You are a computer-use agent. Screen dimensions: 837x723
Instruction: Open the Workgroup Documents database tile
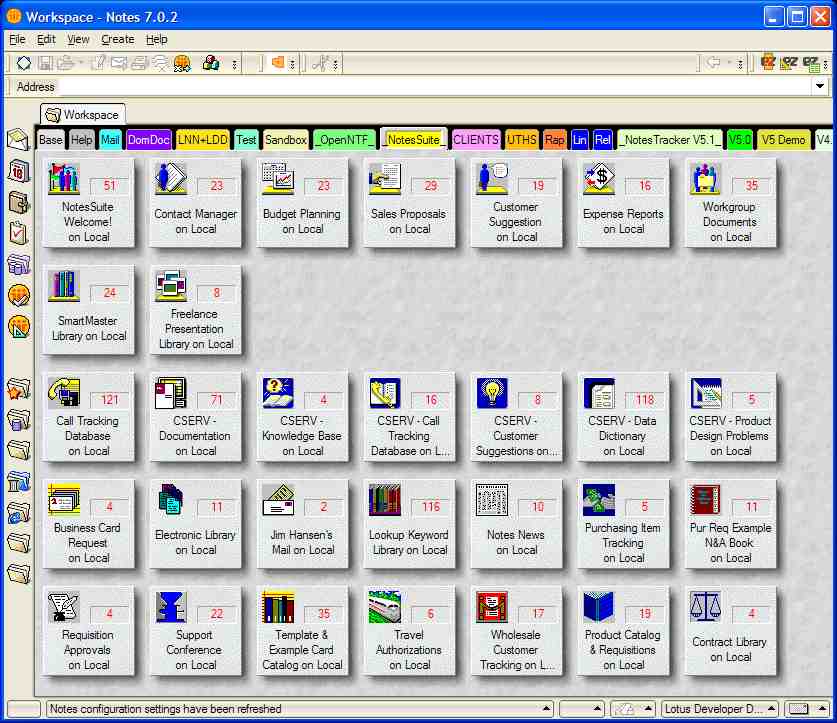click(730, 202)
